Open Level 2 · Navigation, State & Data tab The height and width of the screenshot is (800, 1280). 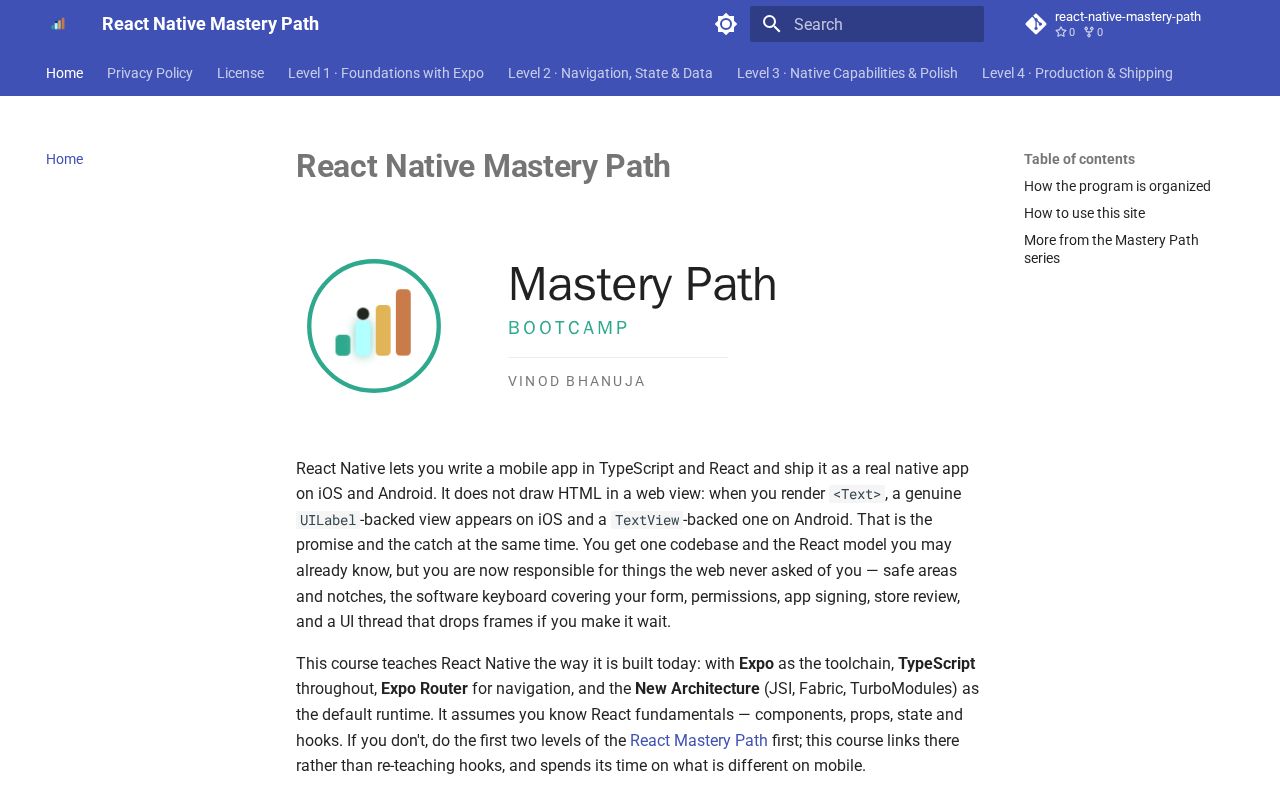click(610, 73)
